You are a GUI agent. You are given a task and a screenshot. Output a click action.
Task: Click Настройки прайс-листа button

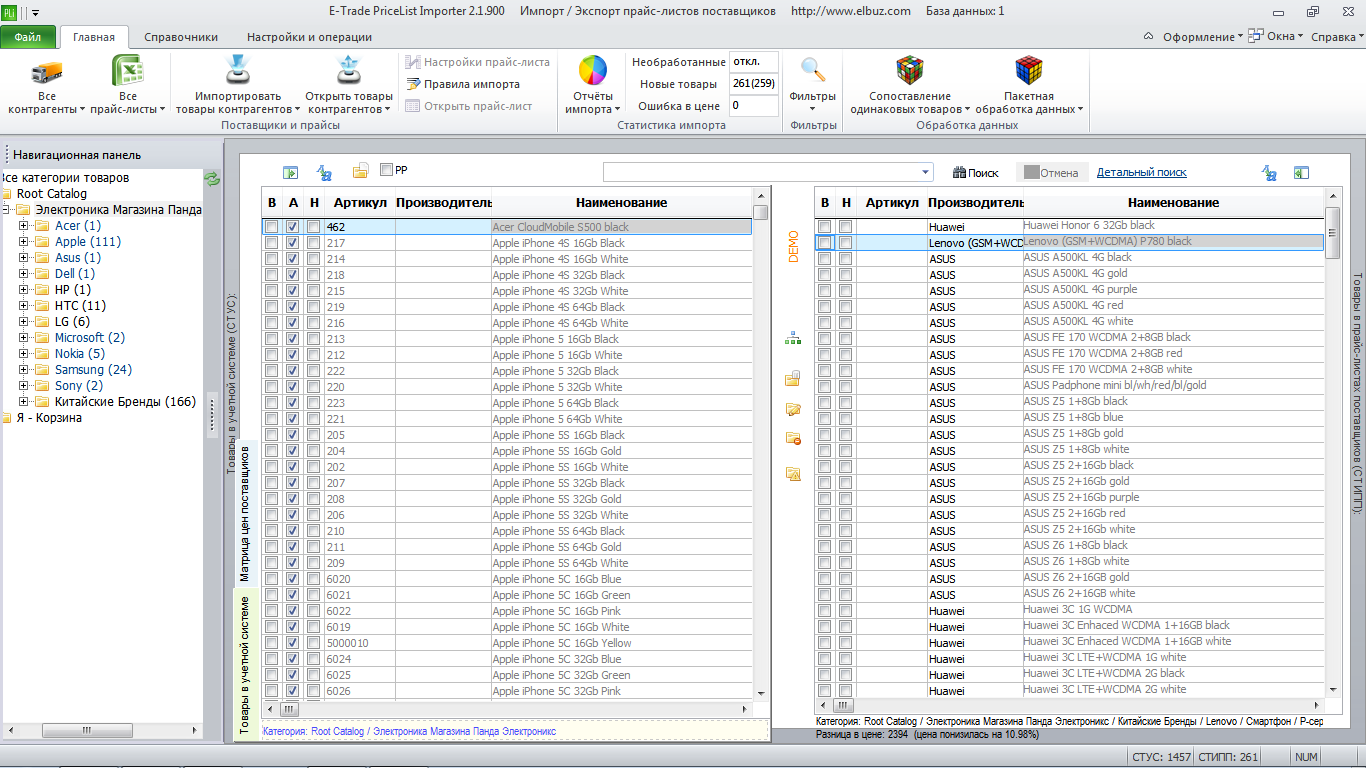click(478, 62)
